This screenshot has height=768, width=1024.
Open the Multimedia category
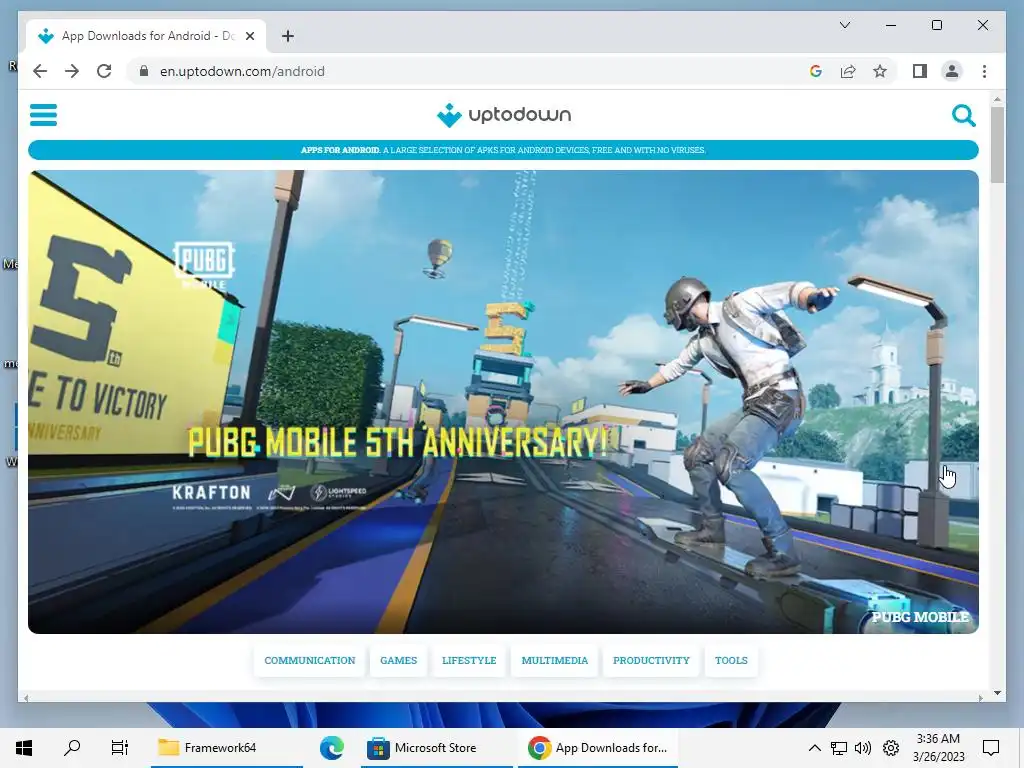(x=554, y=660)
